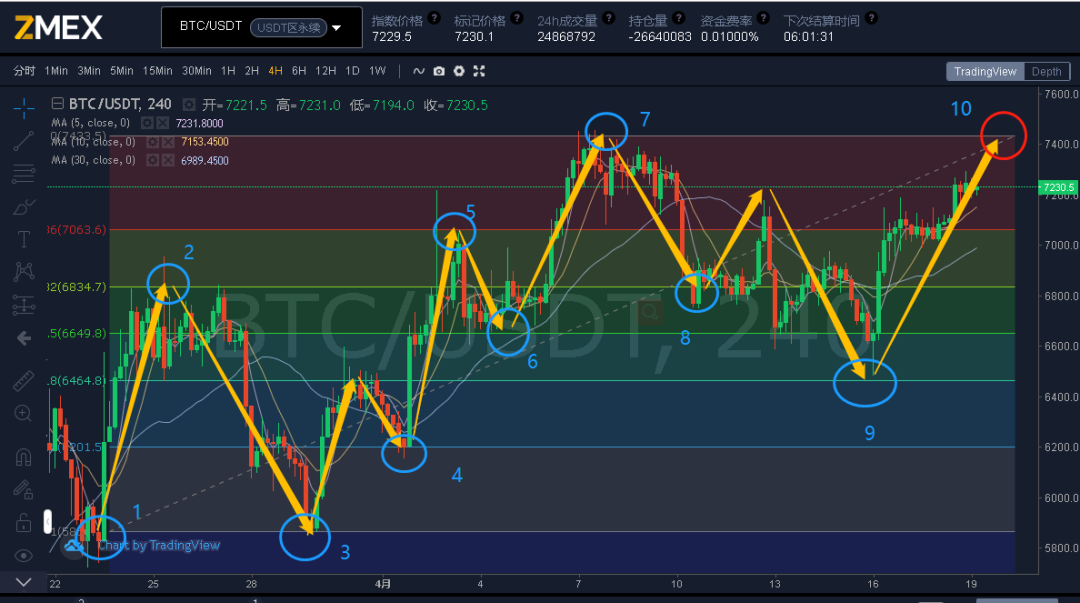Switch to the Depth chart tab
The height and width of the screenshot is (603, 1080).
click(1046, 71)
